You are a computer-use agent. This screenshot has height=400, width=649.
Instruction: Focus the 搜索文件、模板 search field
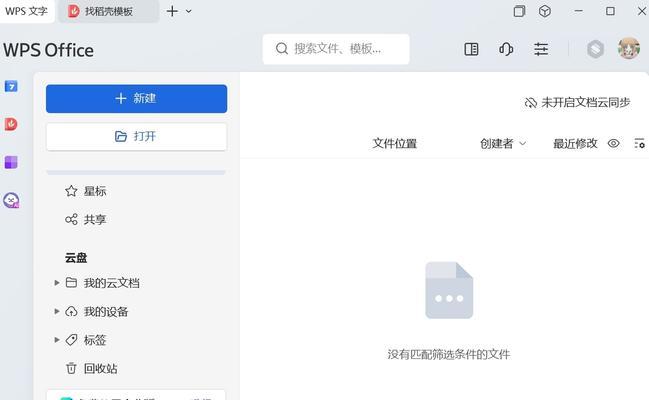[336, 49]
